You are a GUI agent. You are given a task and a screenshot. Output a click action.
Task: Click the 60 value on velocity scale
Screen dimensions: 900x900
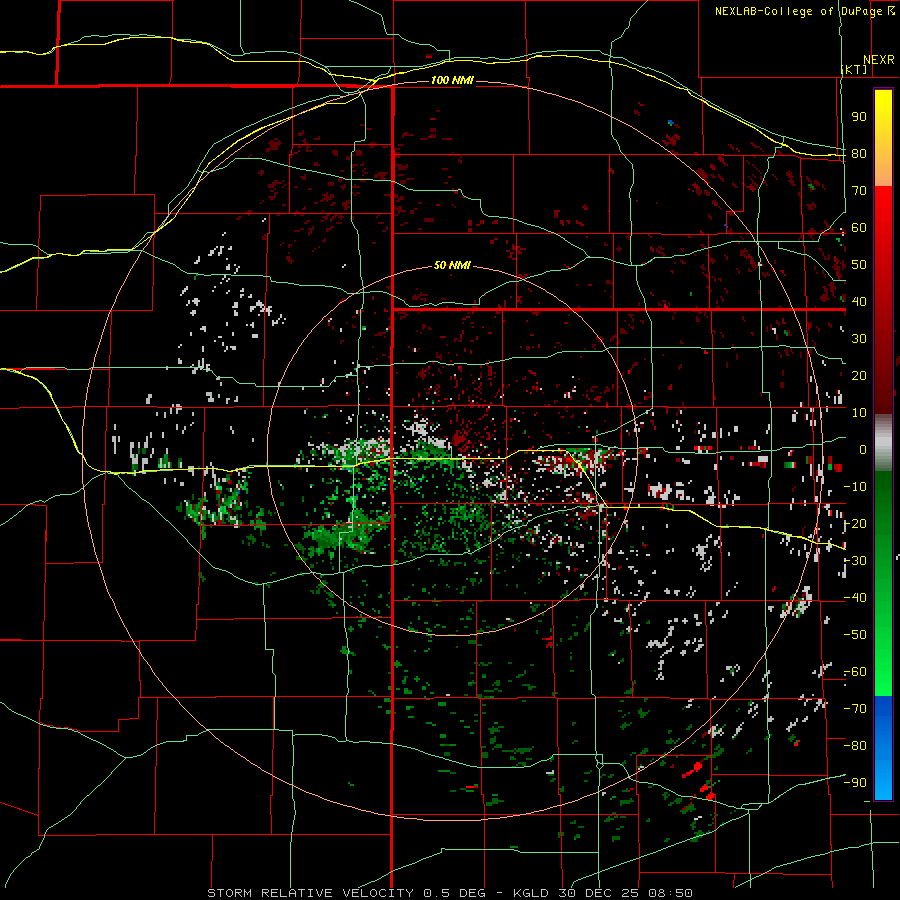(859, 228)
